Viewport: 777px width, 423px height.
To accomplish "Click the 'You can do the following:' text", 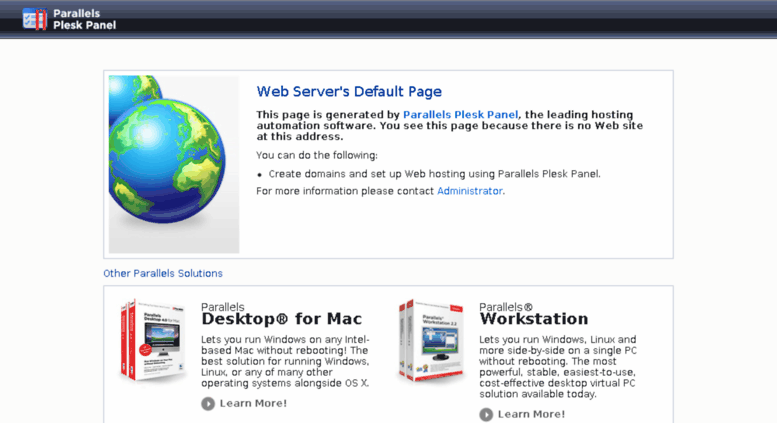I will coord(317,156).
